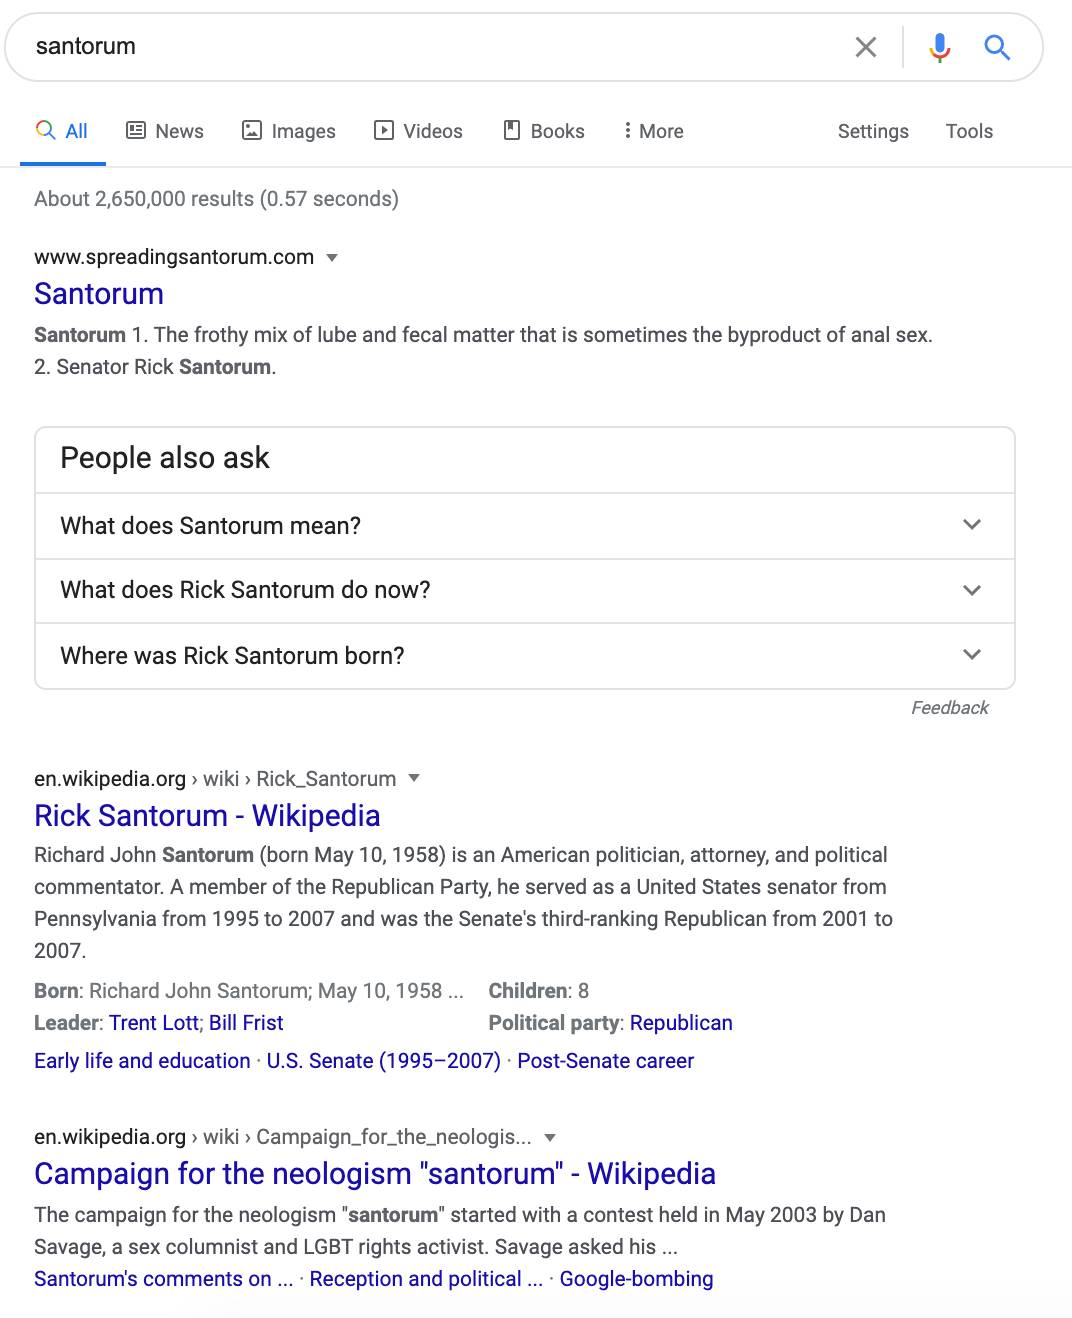1072x1318 pixels.
Task: Open the Tools menu
Action: (969, 131)
